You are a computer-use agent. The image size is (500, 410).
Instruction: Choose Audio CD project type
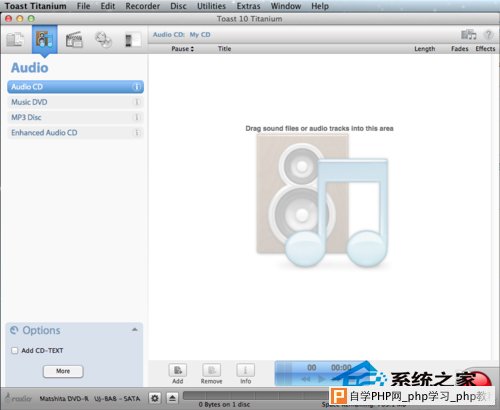76,87
